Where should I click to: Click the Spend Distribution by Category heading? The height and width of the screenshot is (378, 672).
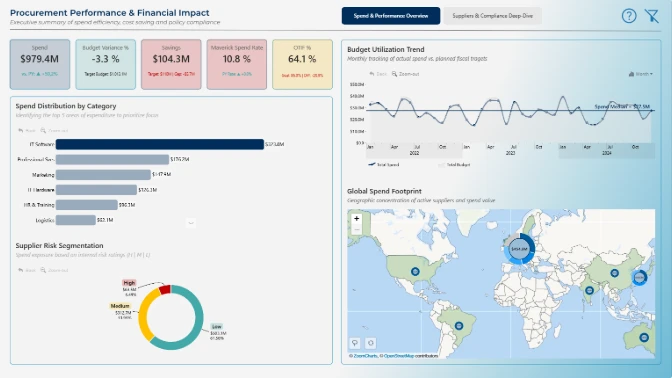(x=66, y=106)
